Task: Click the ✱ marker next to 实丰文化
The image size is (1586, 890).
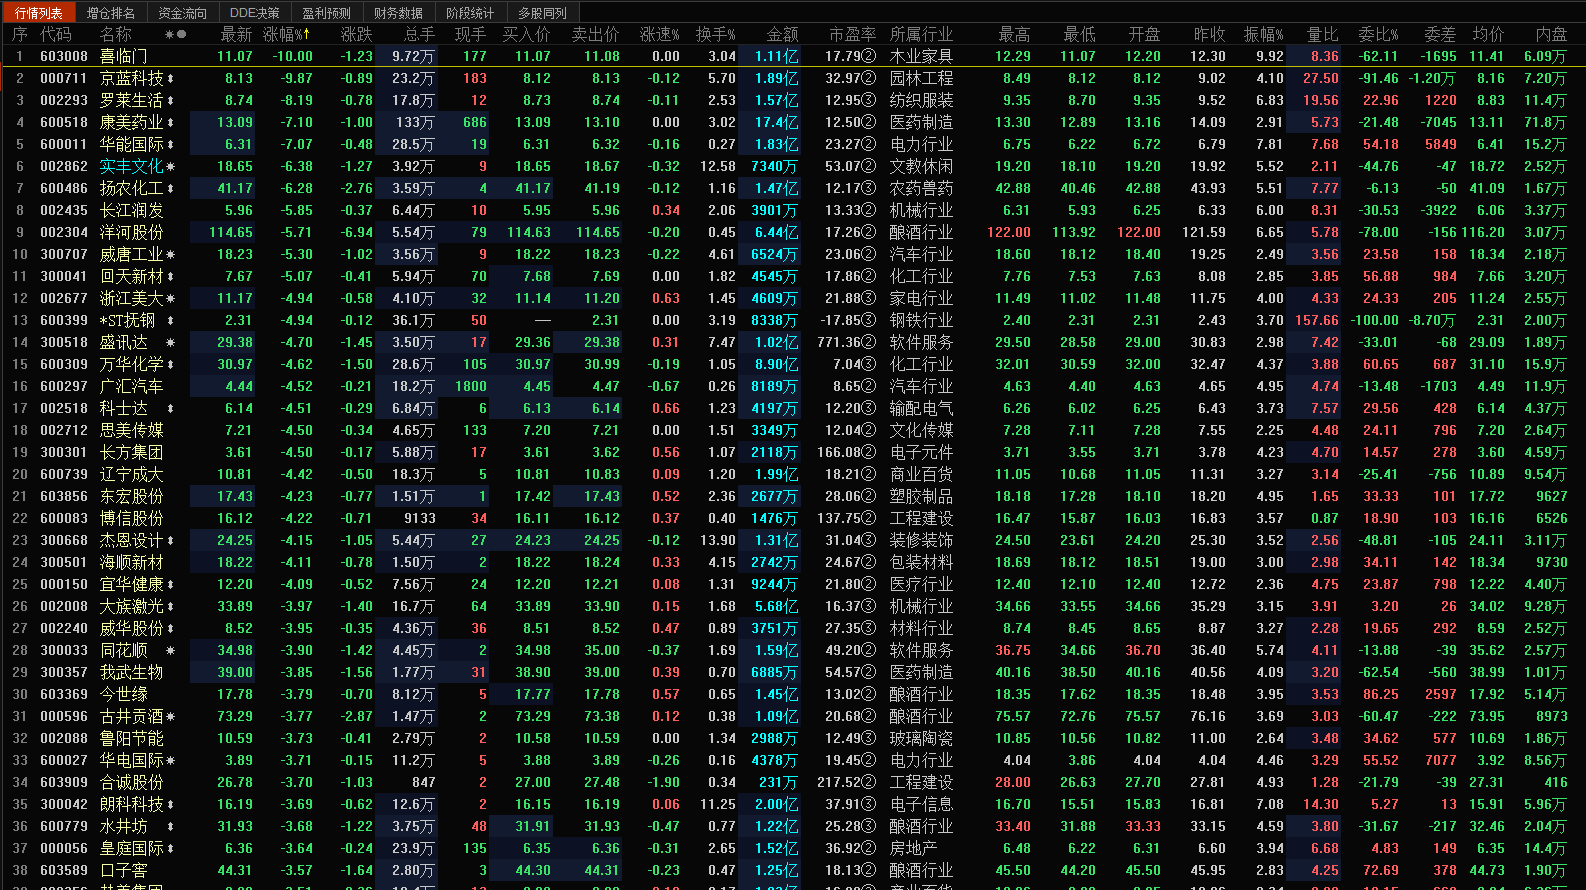Action: 171,166
